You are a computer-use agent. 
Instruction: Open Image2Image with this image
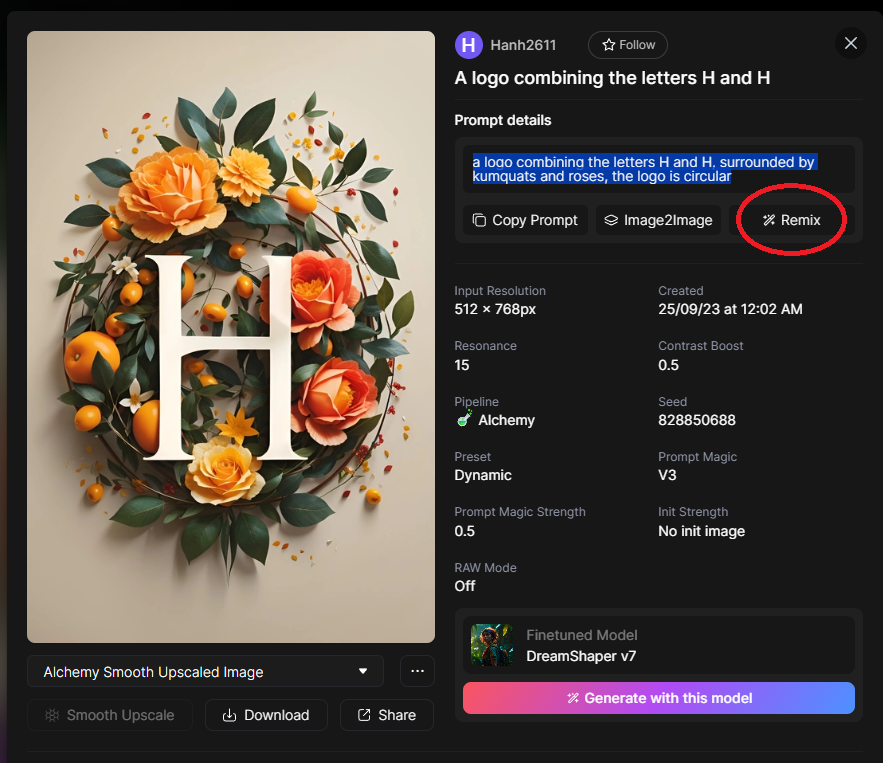tap(658, 220)
